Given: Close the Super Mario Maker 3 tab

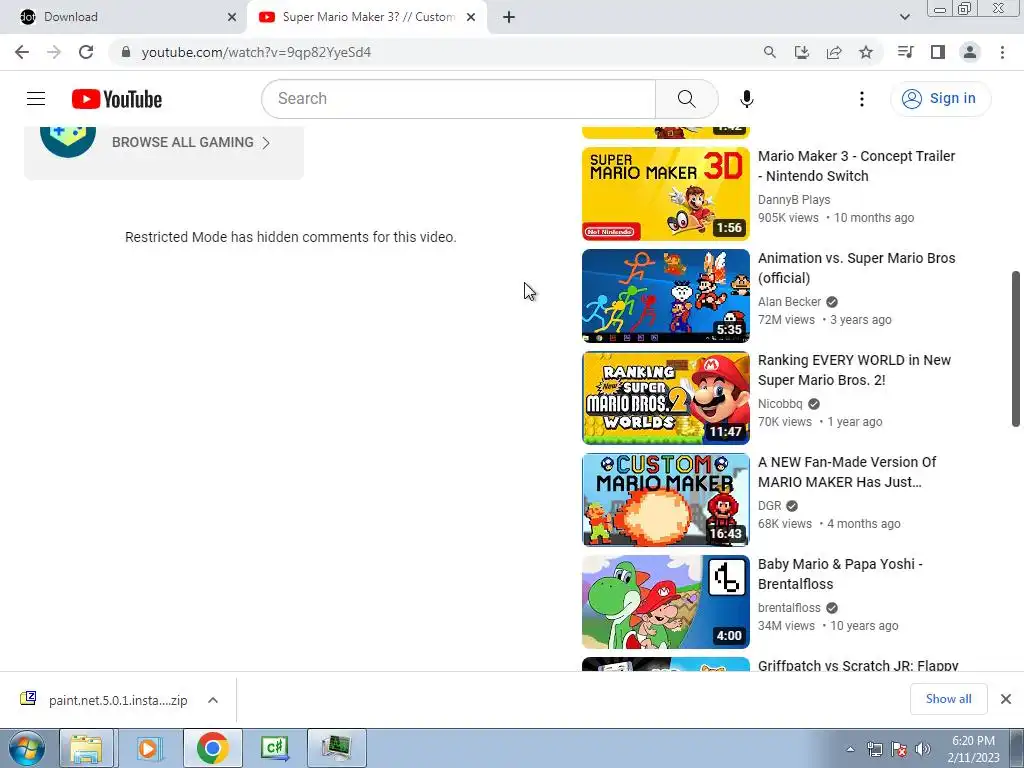Looking at the screenshot, I should tap(471, 18).
